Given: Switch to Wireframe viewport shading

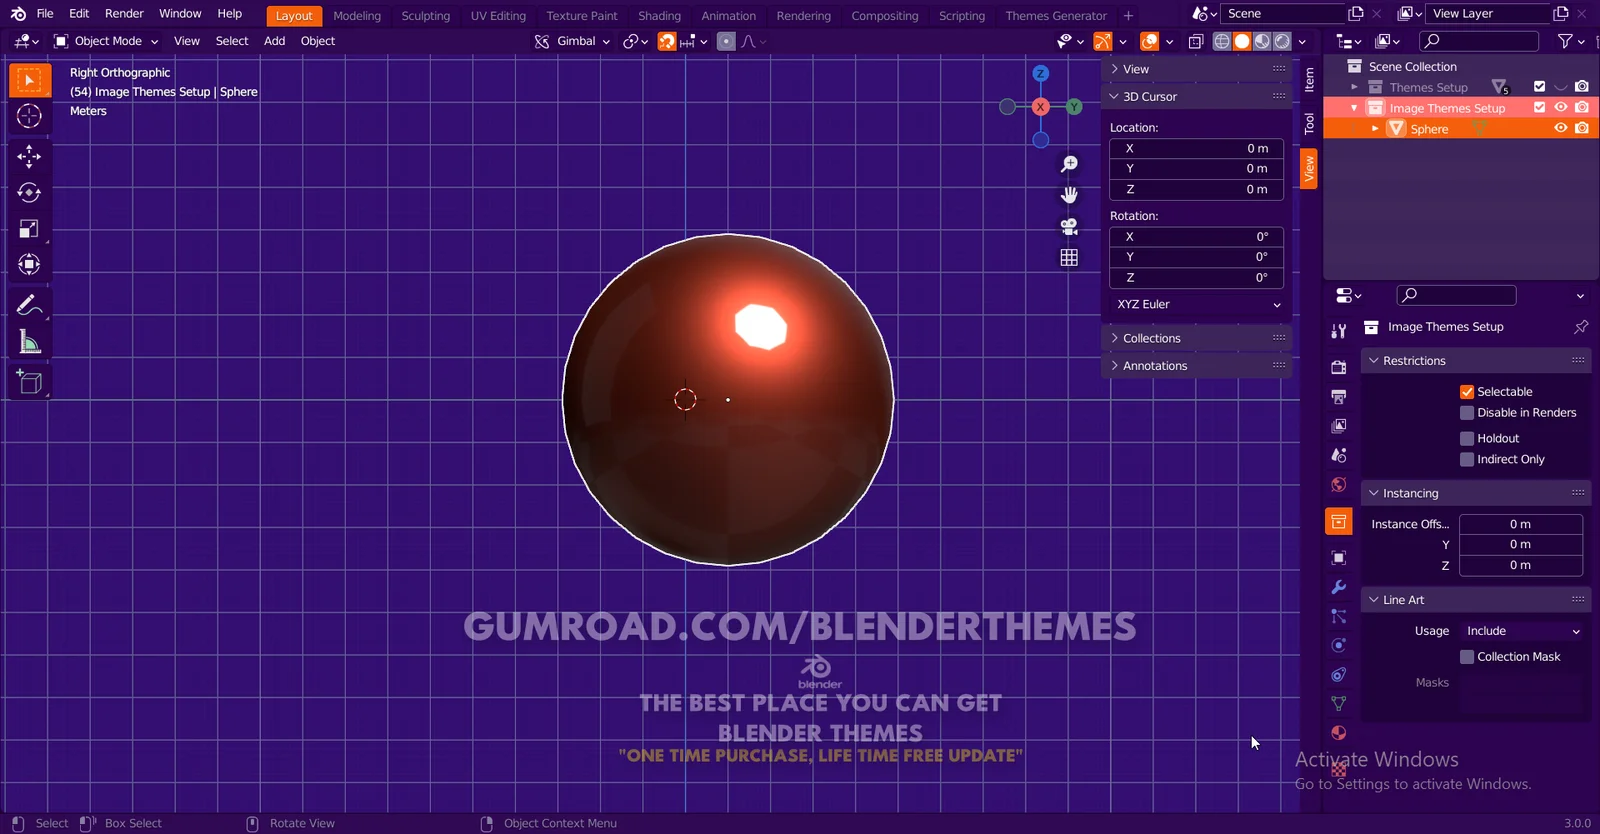Looking at the screenshot, I should 1222,41.
